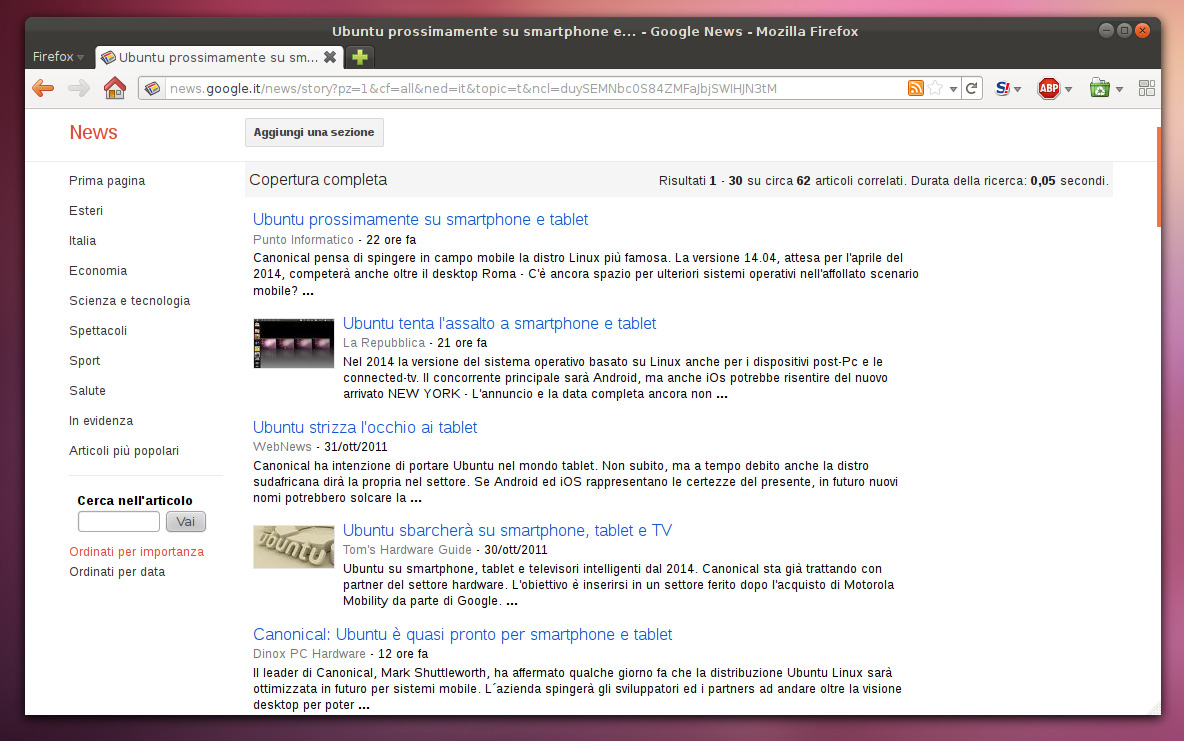Select the Ubuntu prossimamente su sm... tab

coord(219,57)
